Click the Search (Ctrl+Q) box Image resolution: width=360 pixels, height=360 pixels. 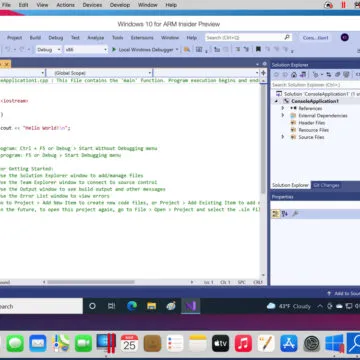point(248,38)
